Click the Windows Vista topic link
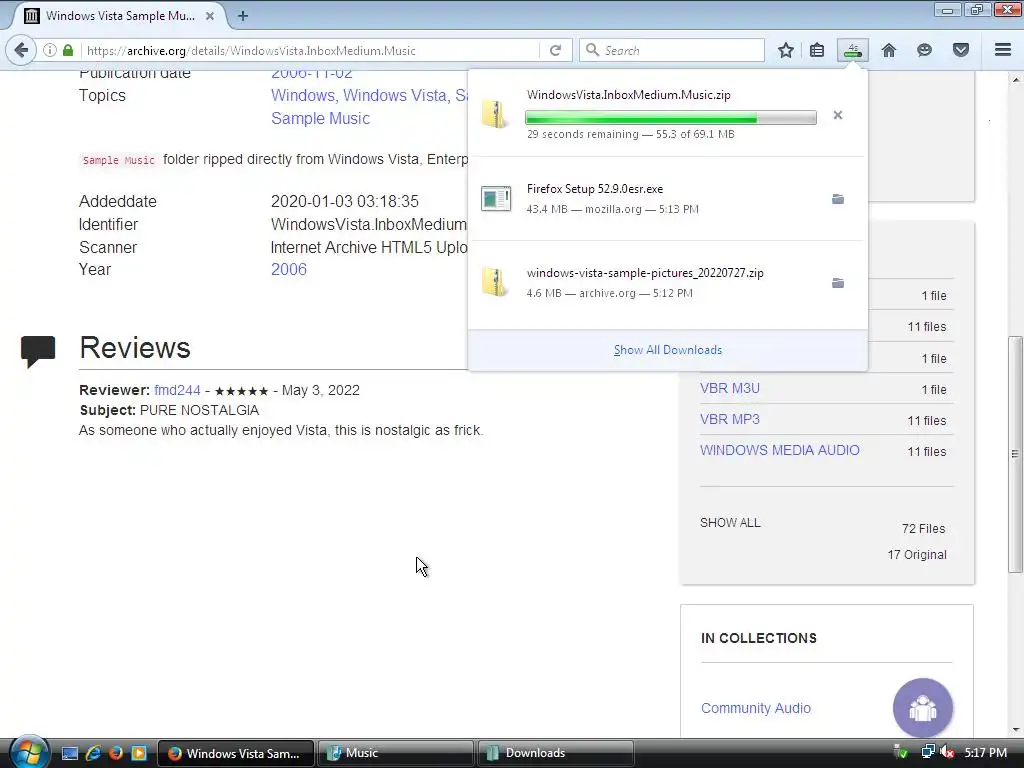 pyautogui.click(x=395, y=95)
